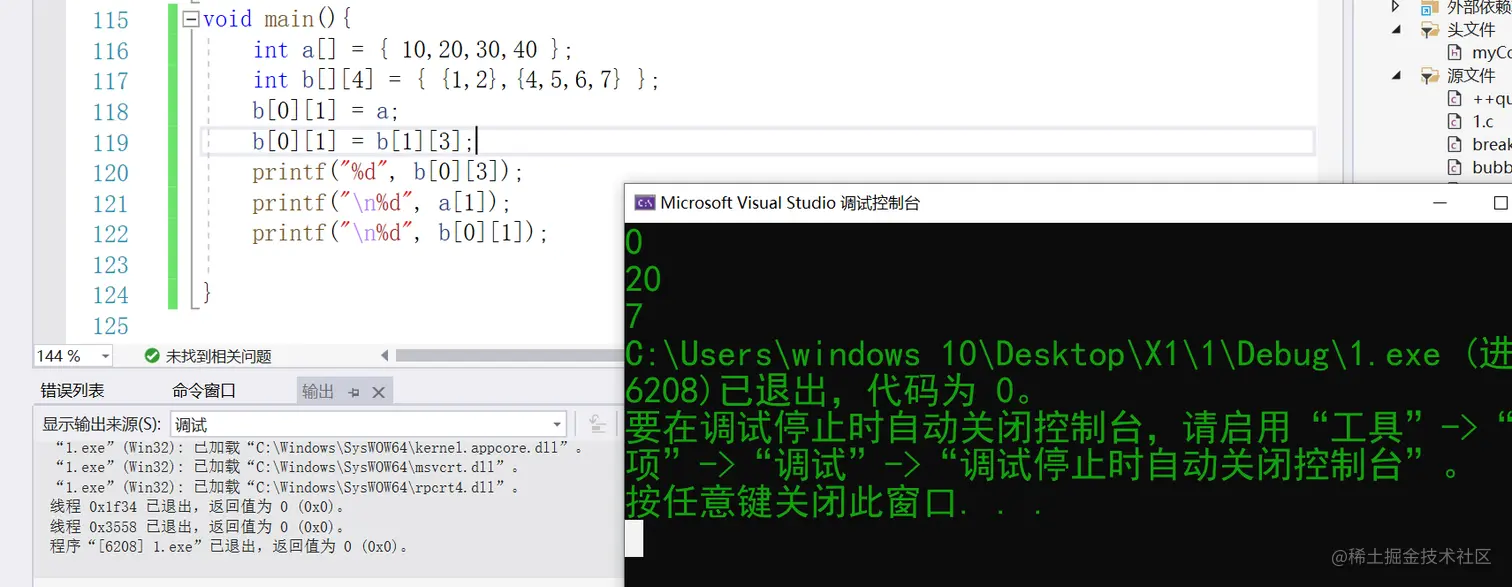The width and height of the screenshot is (1512, 587).
Task: Click the clear output icon beside output pane
Action: pos(597,424)
